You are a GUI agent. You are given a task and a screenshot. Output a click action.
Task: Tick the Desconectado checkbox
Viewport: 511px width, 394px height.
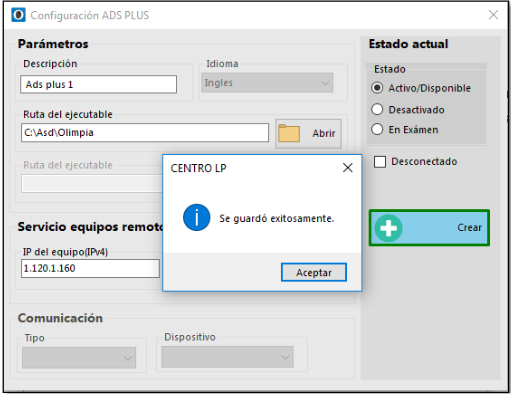pyautogui.click(x=380, y=162)
